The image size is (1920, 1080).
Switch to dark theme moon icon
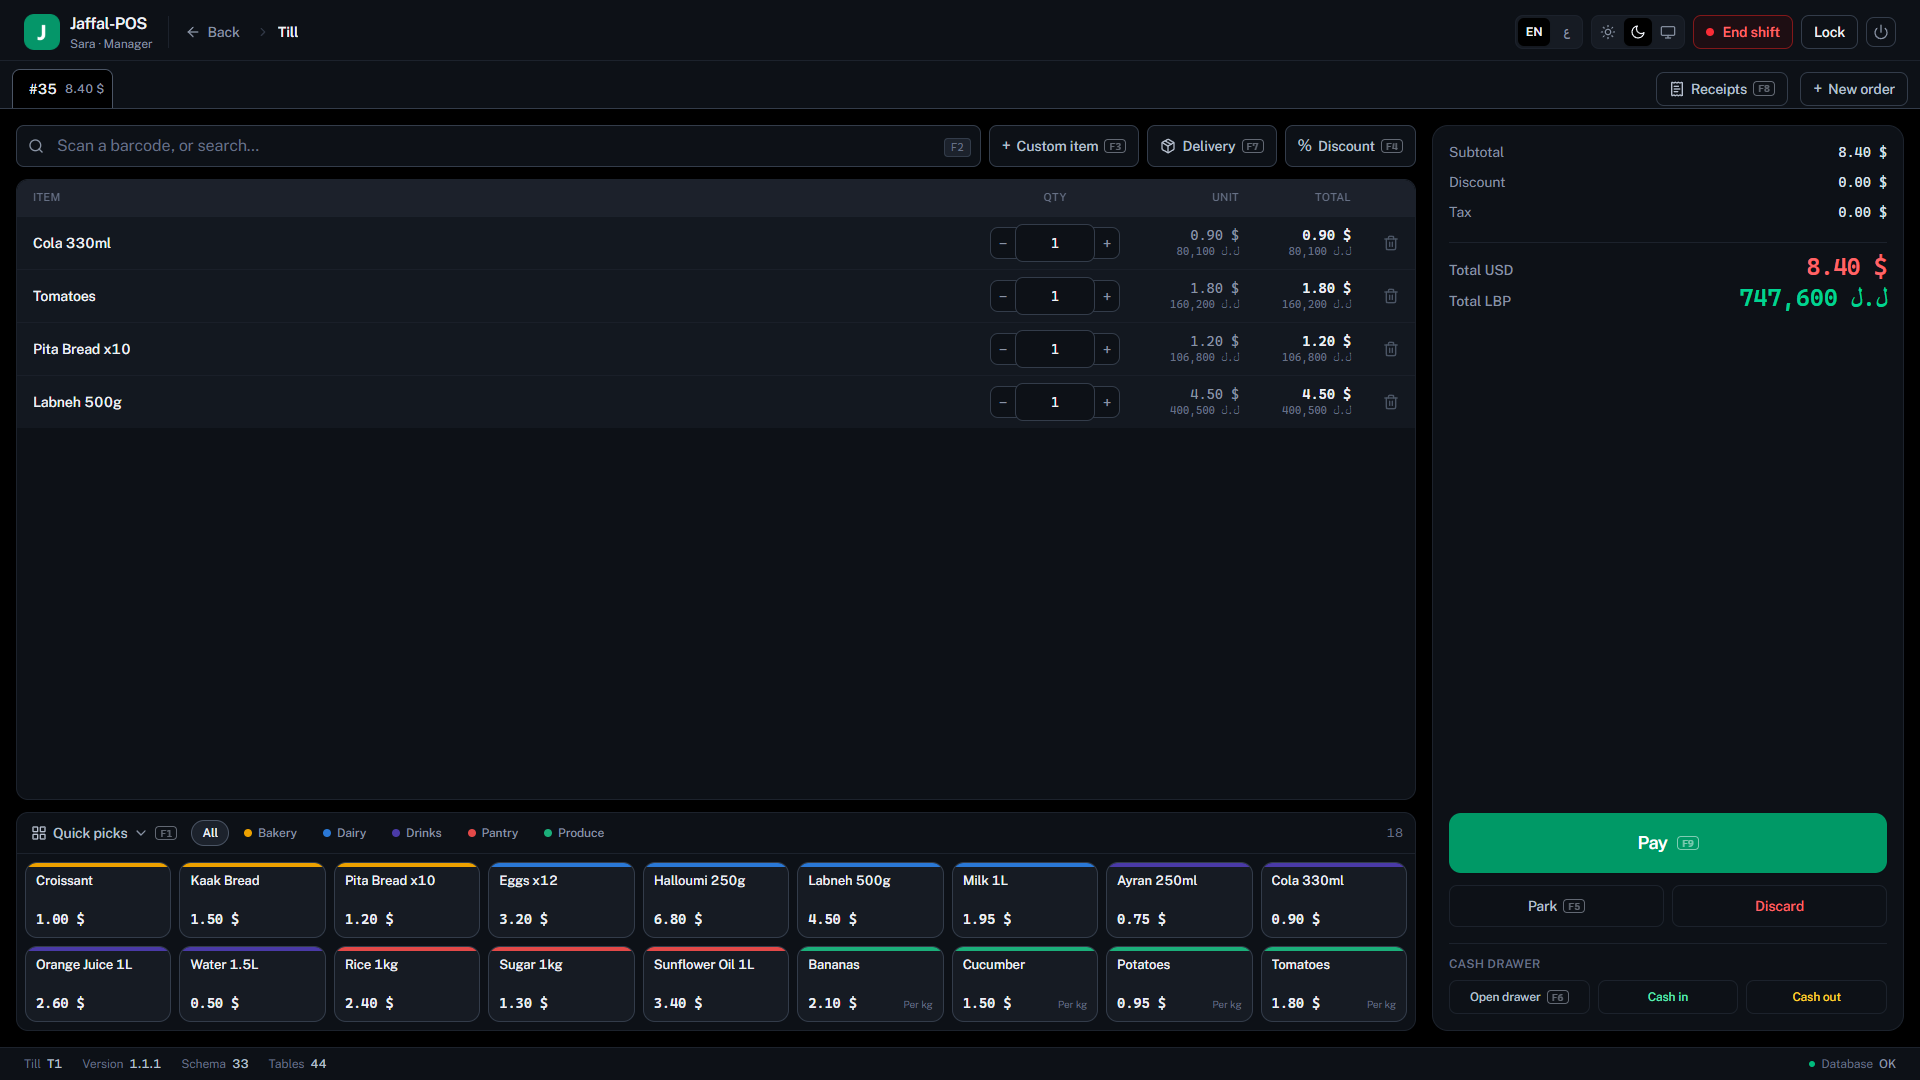coord(1638,32)
